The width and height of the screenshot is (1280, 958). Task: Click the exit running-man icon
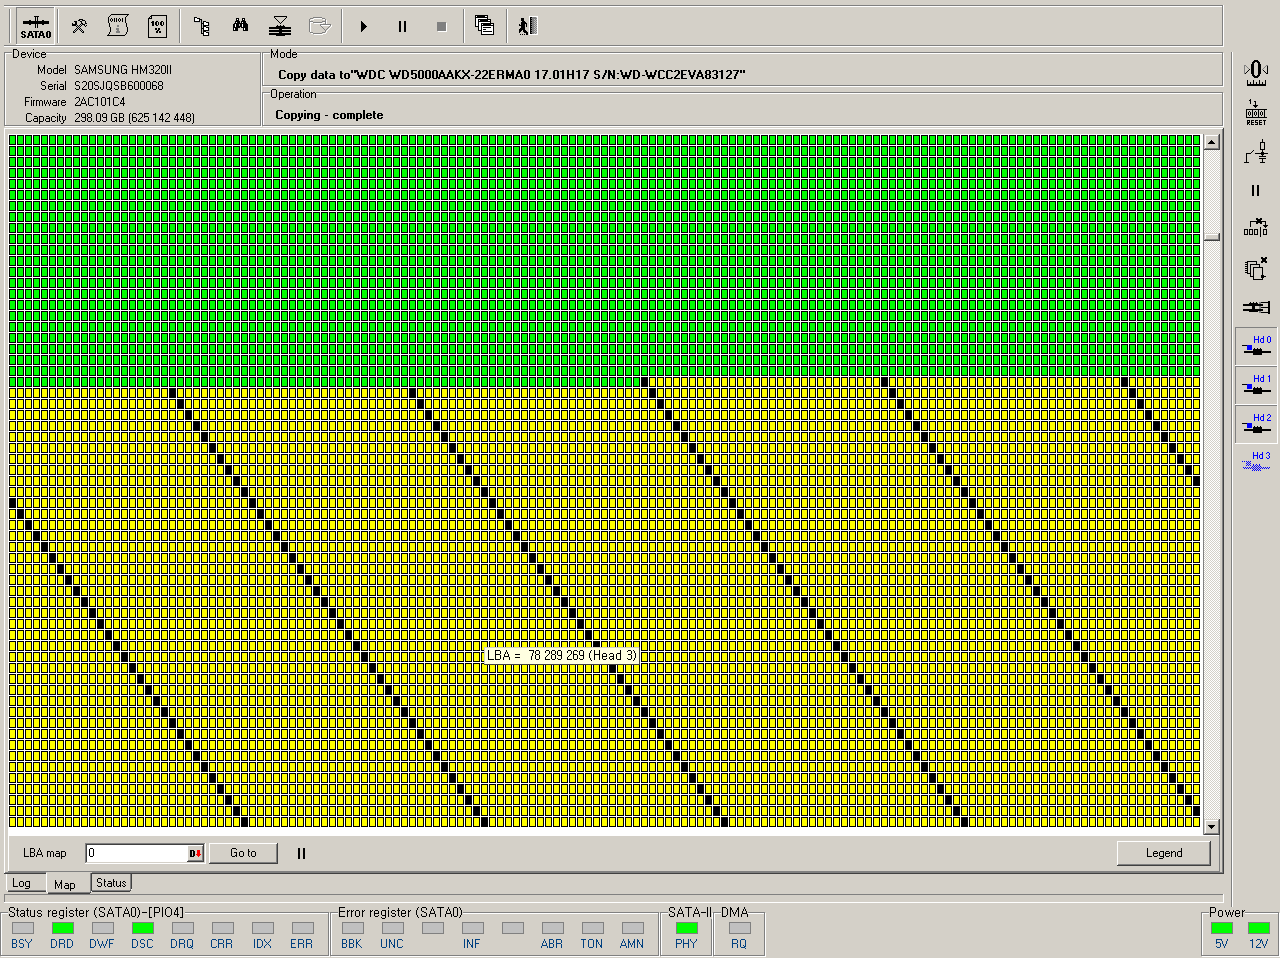527,26
